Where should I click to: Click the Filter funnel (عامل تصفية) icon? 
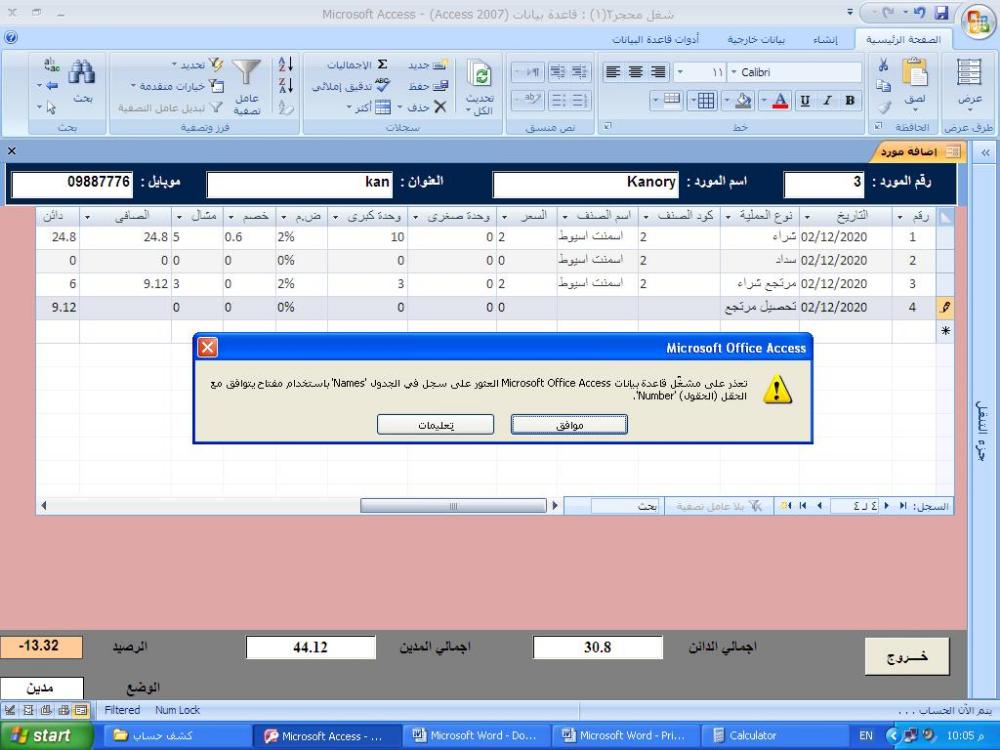point(247,73)
